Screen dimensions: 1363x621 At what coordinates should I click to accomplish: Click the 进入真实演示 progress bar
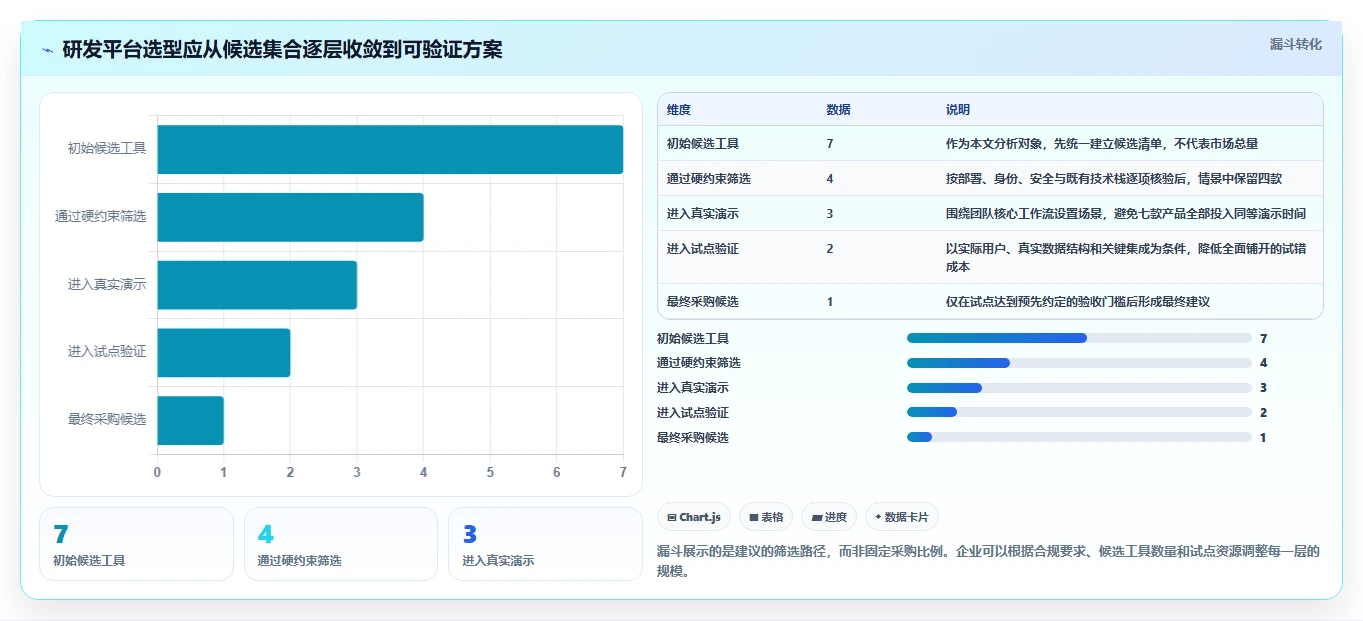click(x=1079, y=388)
